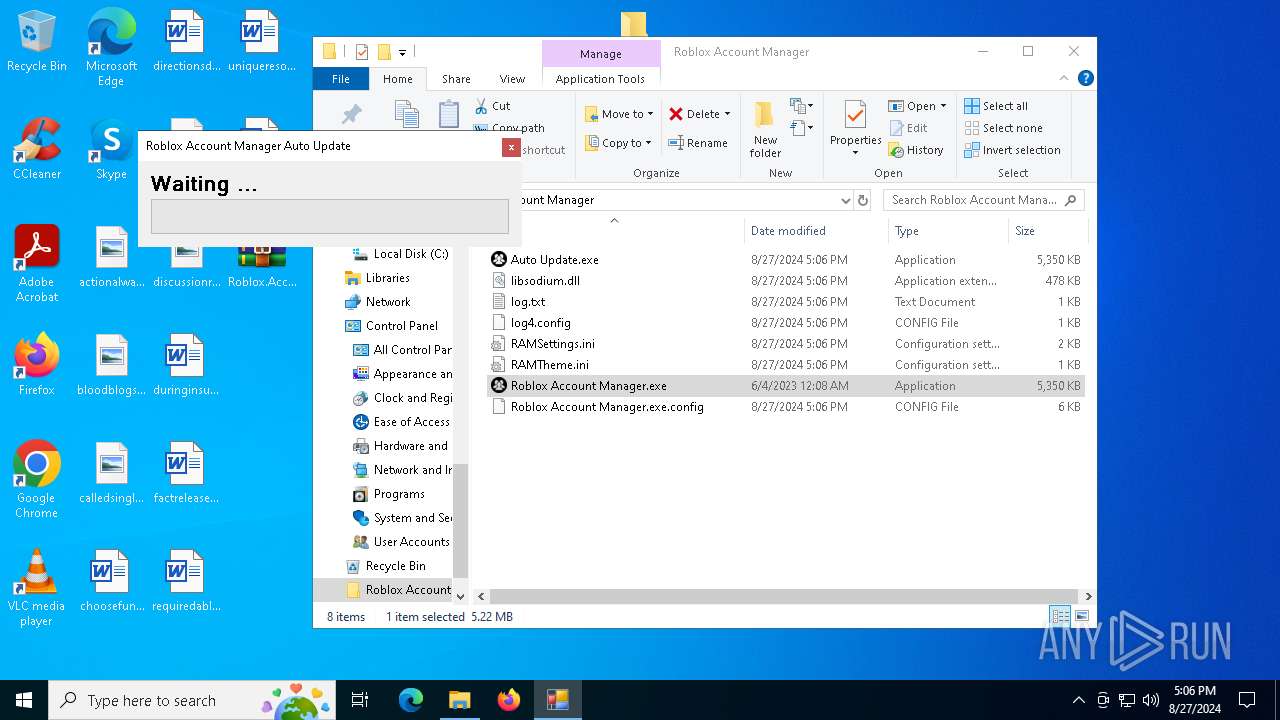
Task: Open Task View on the taskbar
Action: 360,700
